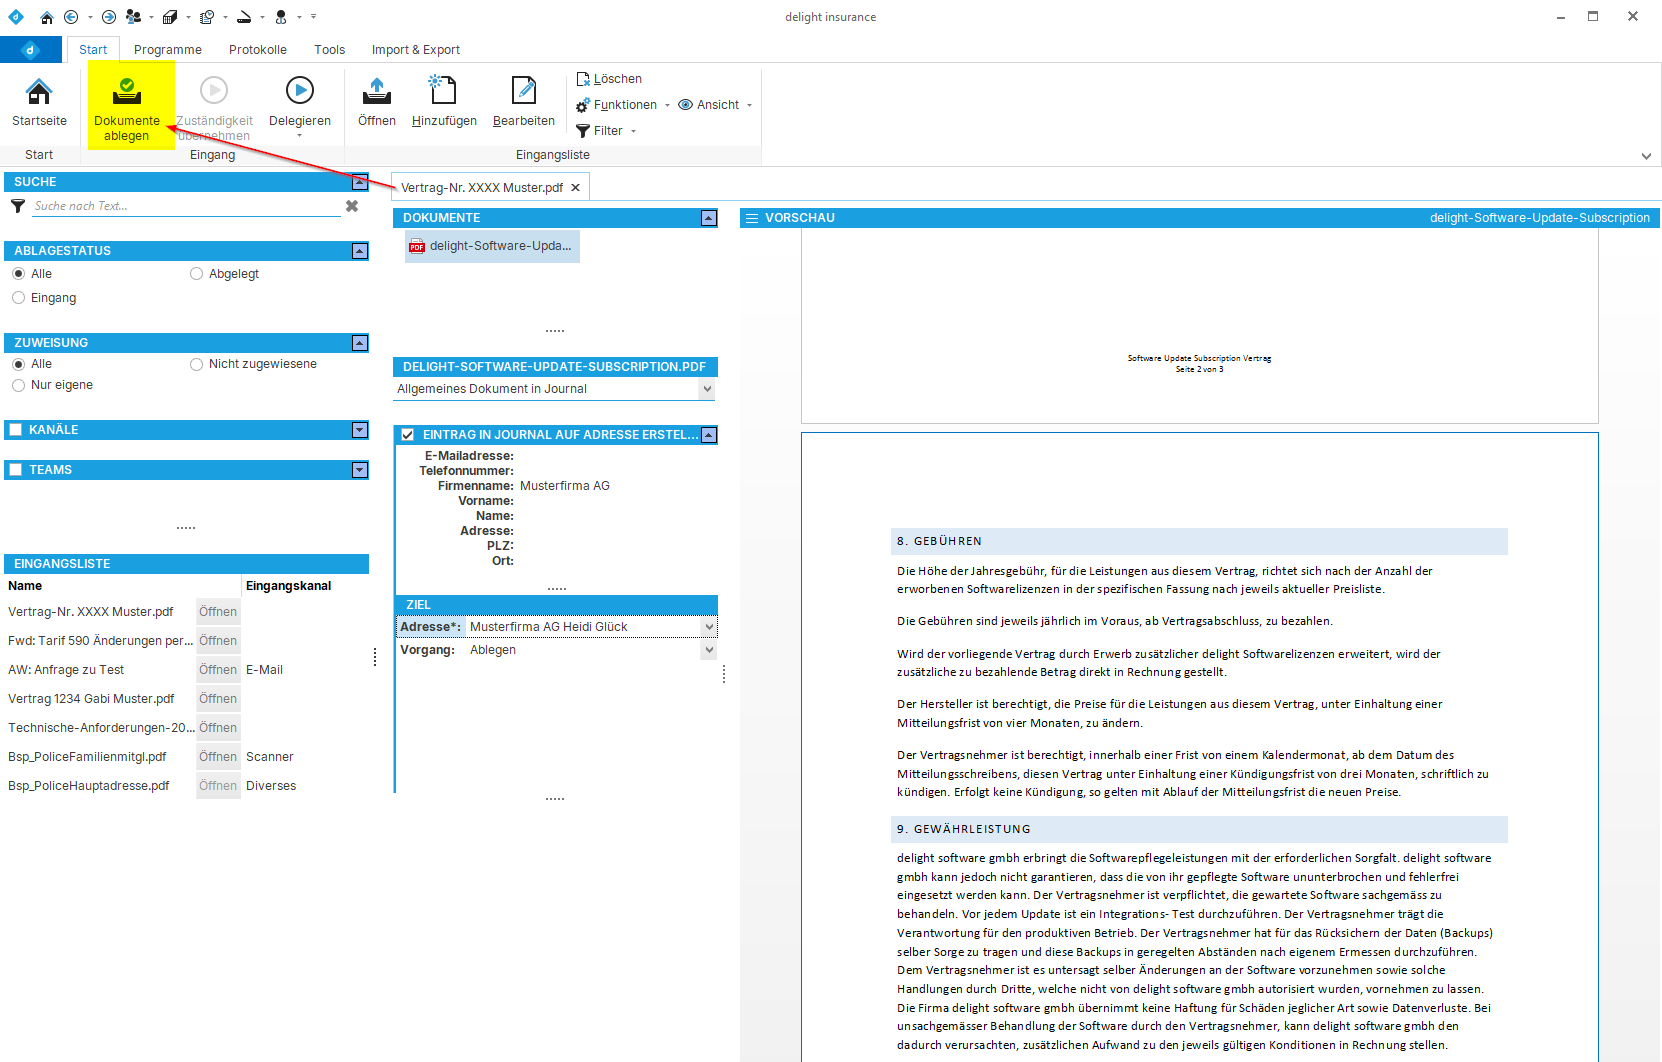The image size is (1662, 1062).
Task: Open Funktionen menu button
Action: (623, 105)
